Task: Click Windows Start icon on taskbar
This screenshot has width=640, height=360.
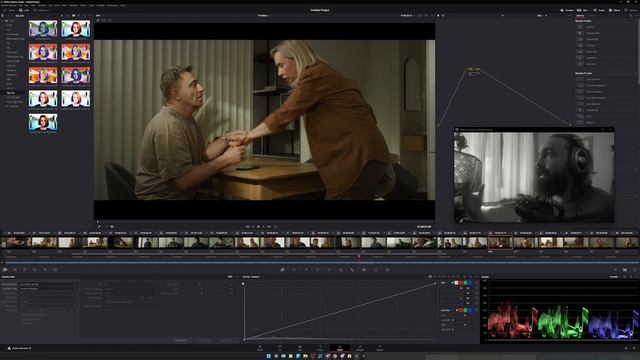Action: click(269, 356)
